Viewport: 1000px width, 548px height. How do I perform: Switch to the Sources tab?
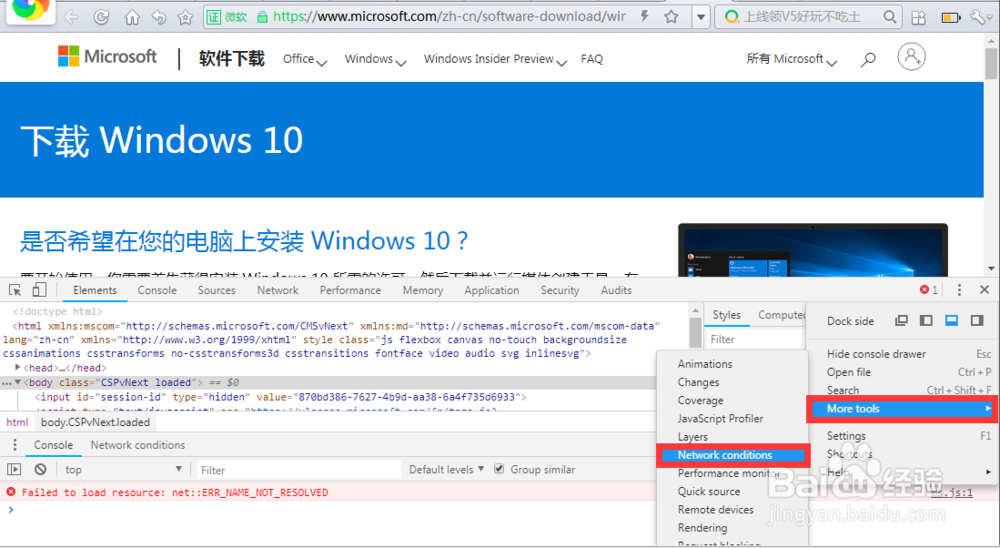[216, 290]
